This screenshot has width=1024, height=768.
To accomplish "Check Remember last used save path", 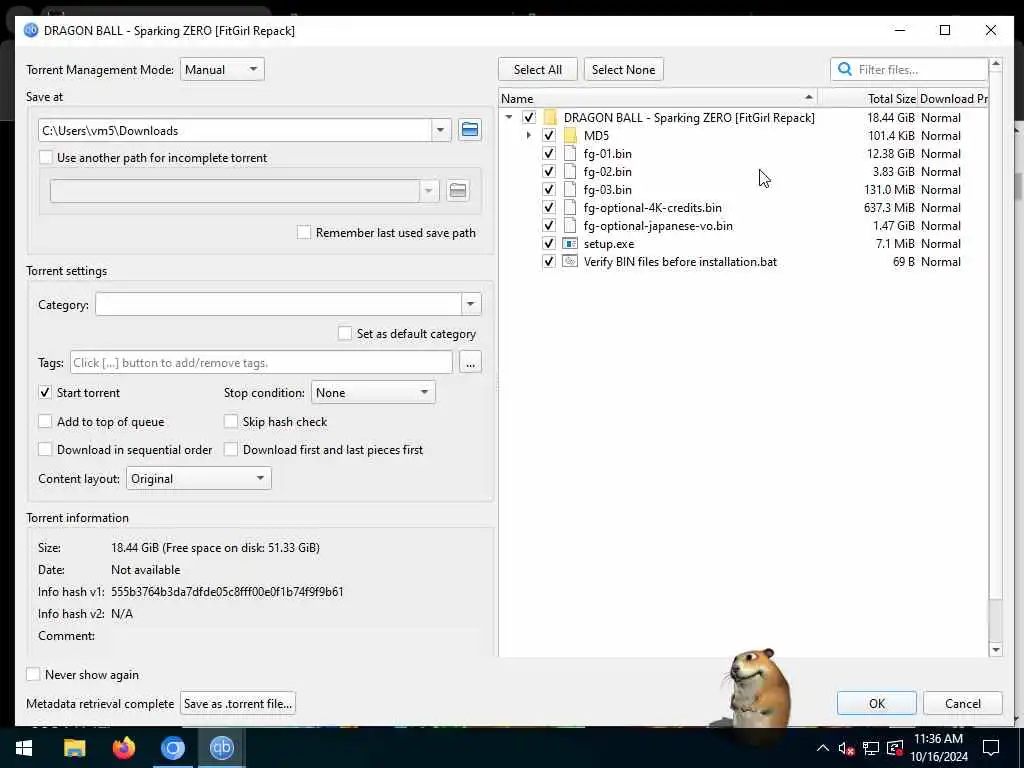I will tap(304, 232).
